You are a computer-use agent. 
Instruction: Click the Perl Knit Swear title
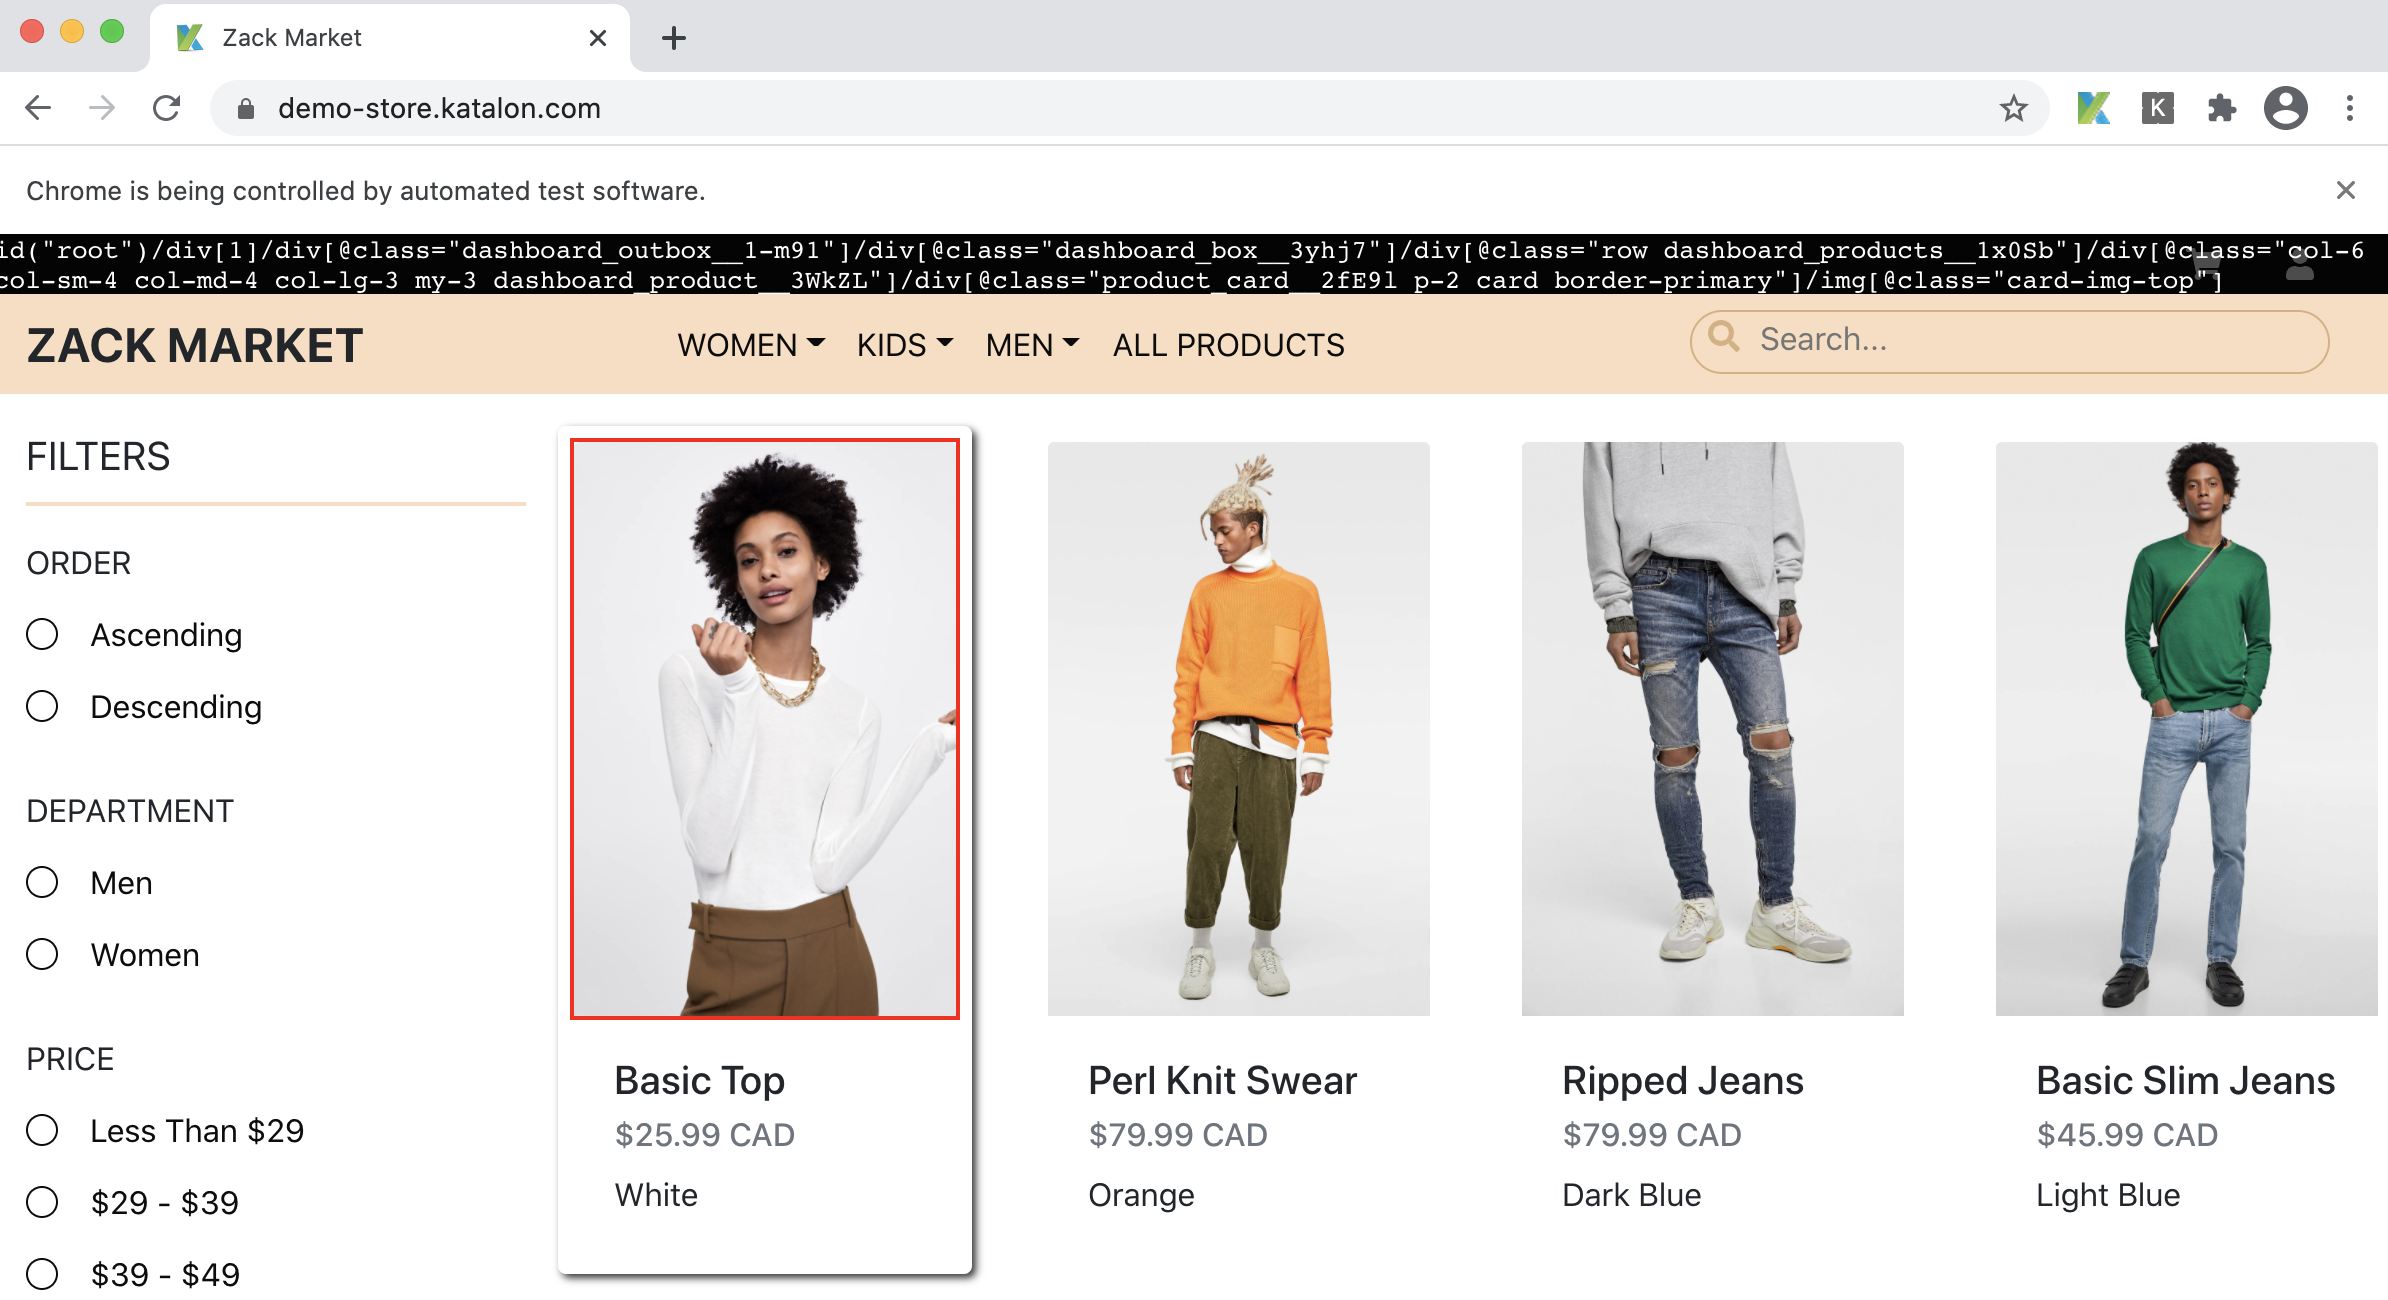coord(1222,1081)
